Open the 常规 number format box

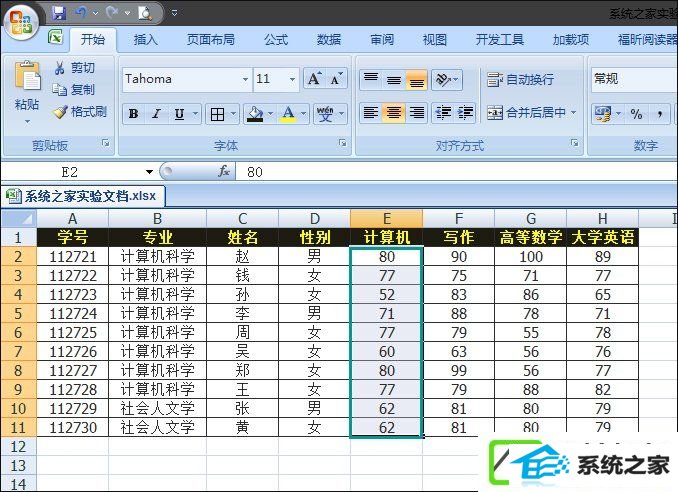633,79
